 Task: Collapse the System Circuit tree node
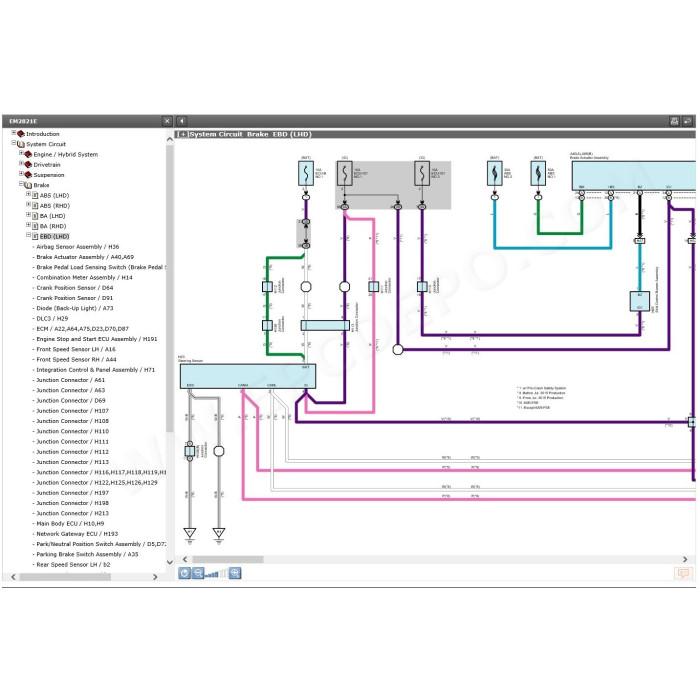point(13,143)
